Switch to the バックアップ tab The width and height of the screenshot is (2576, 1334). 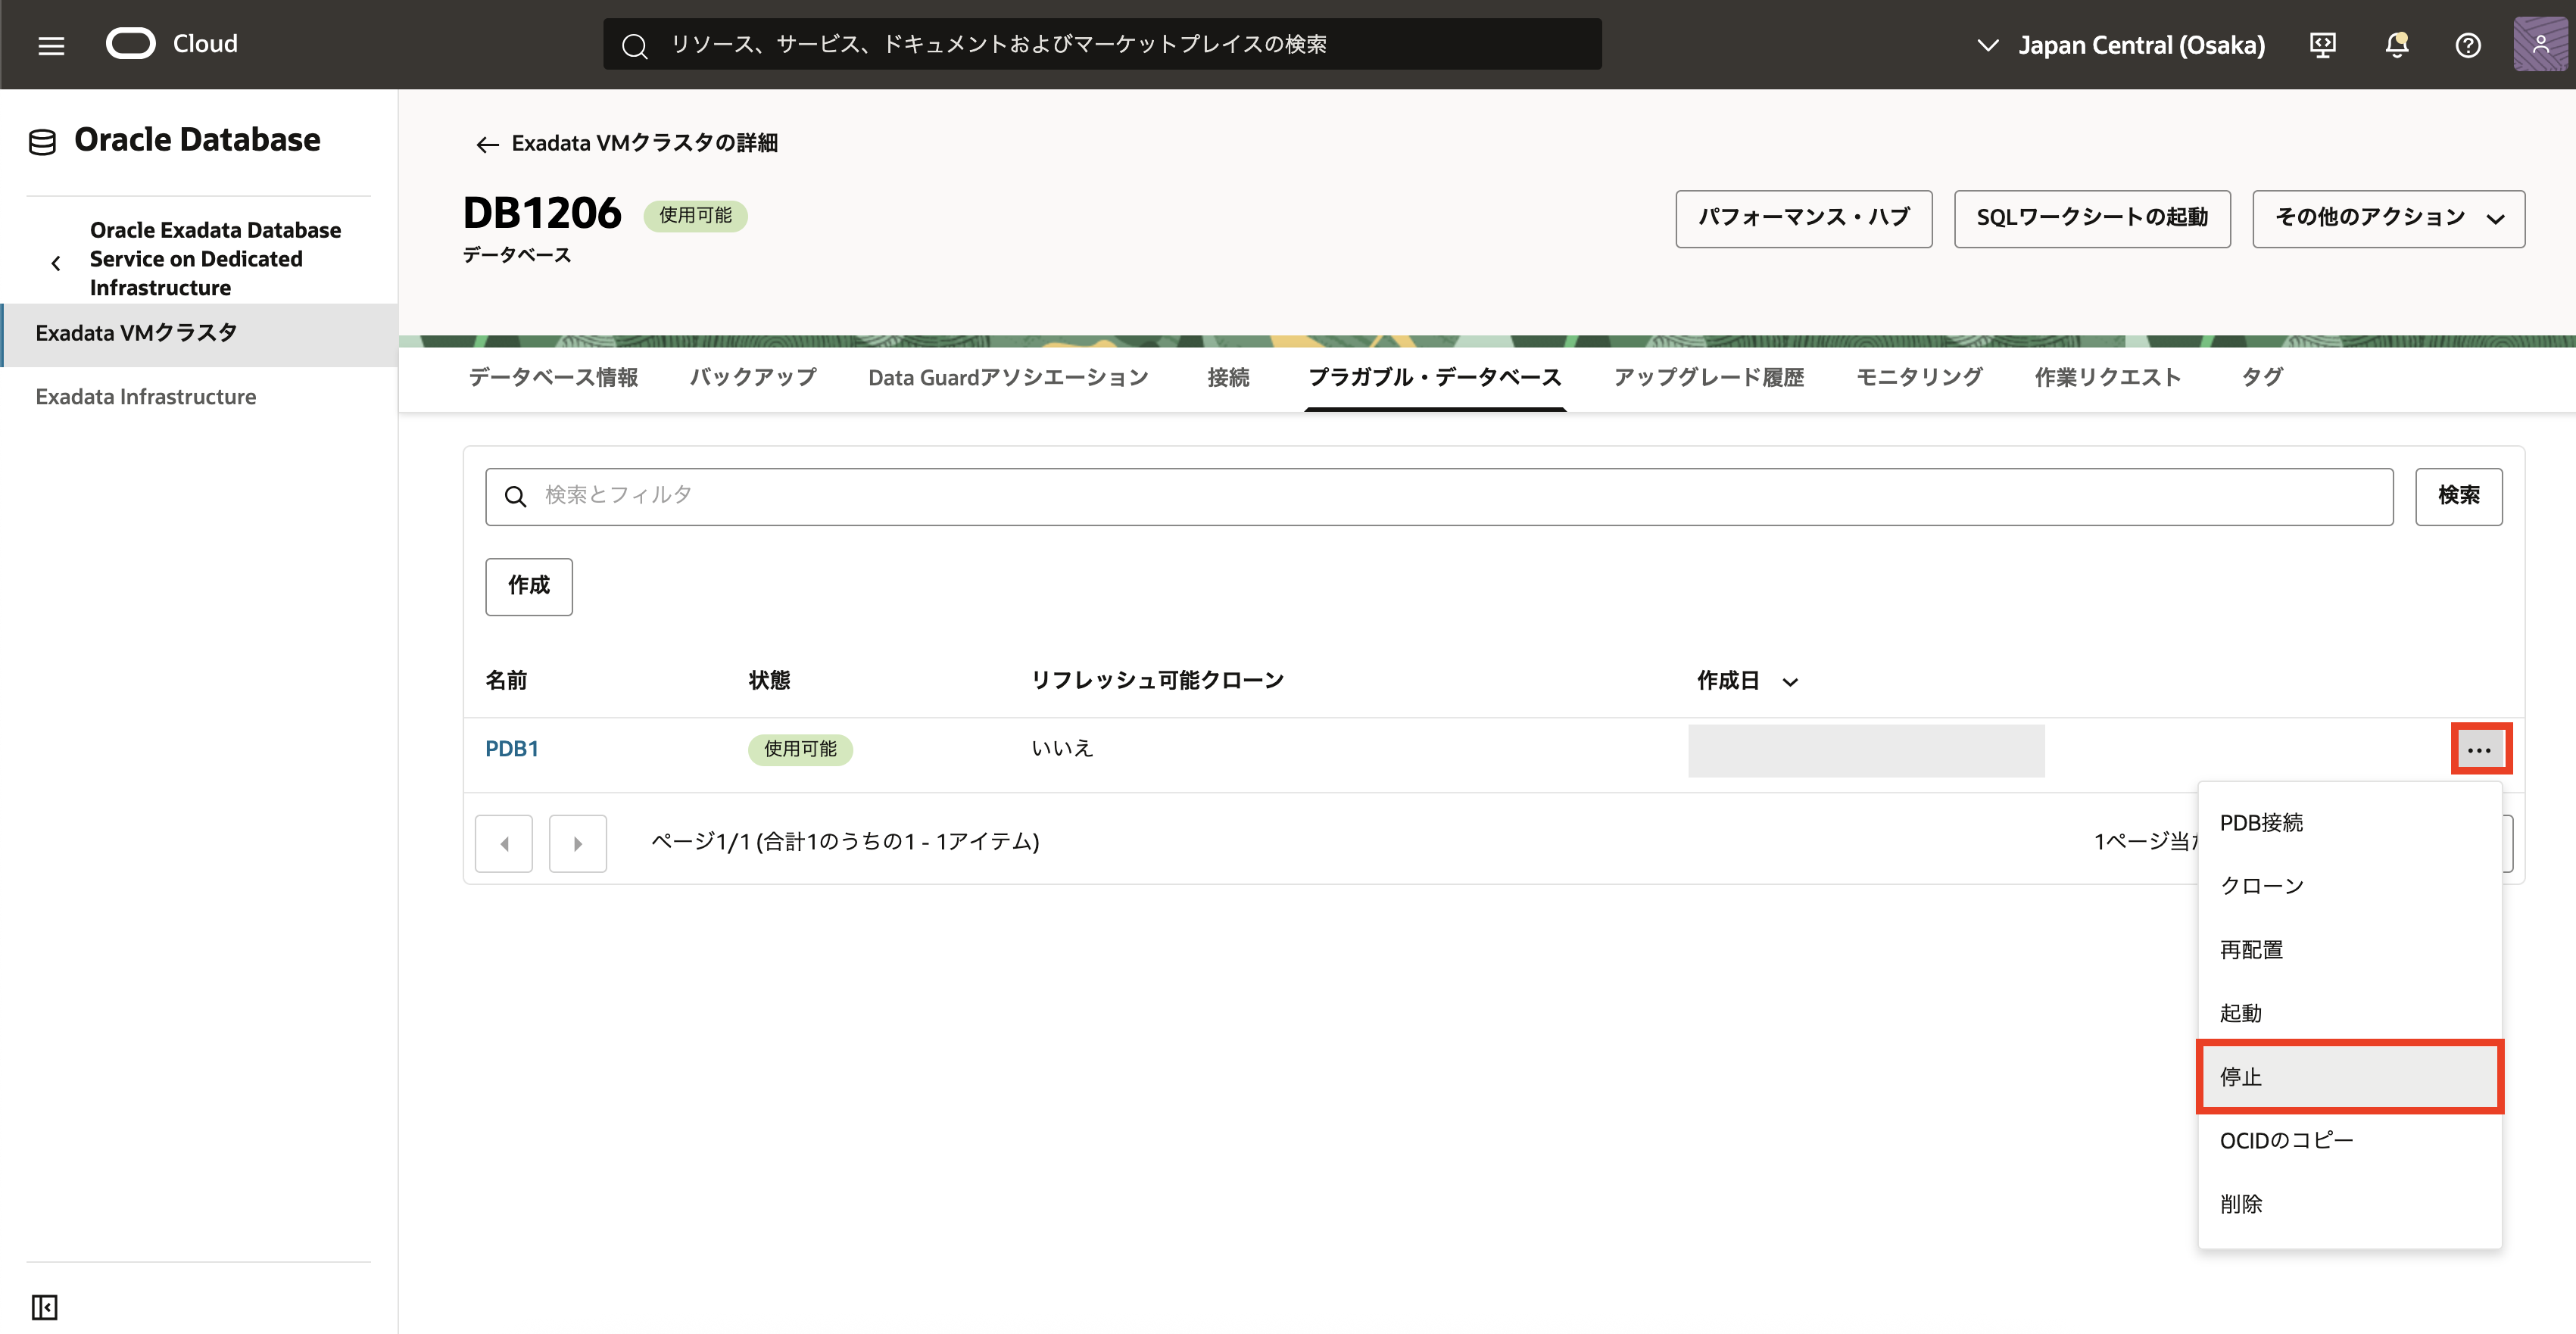[752, 378]
